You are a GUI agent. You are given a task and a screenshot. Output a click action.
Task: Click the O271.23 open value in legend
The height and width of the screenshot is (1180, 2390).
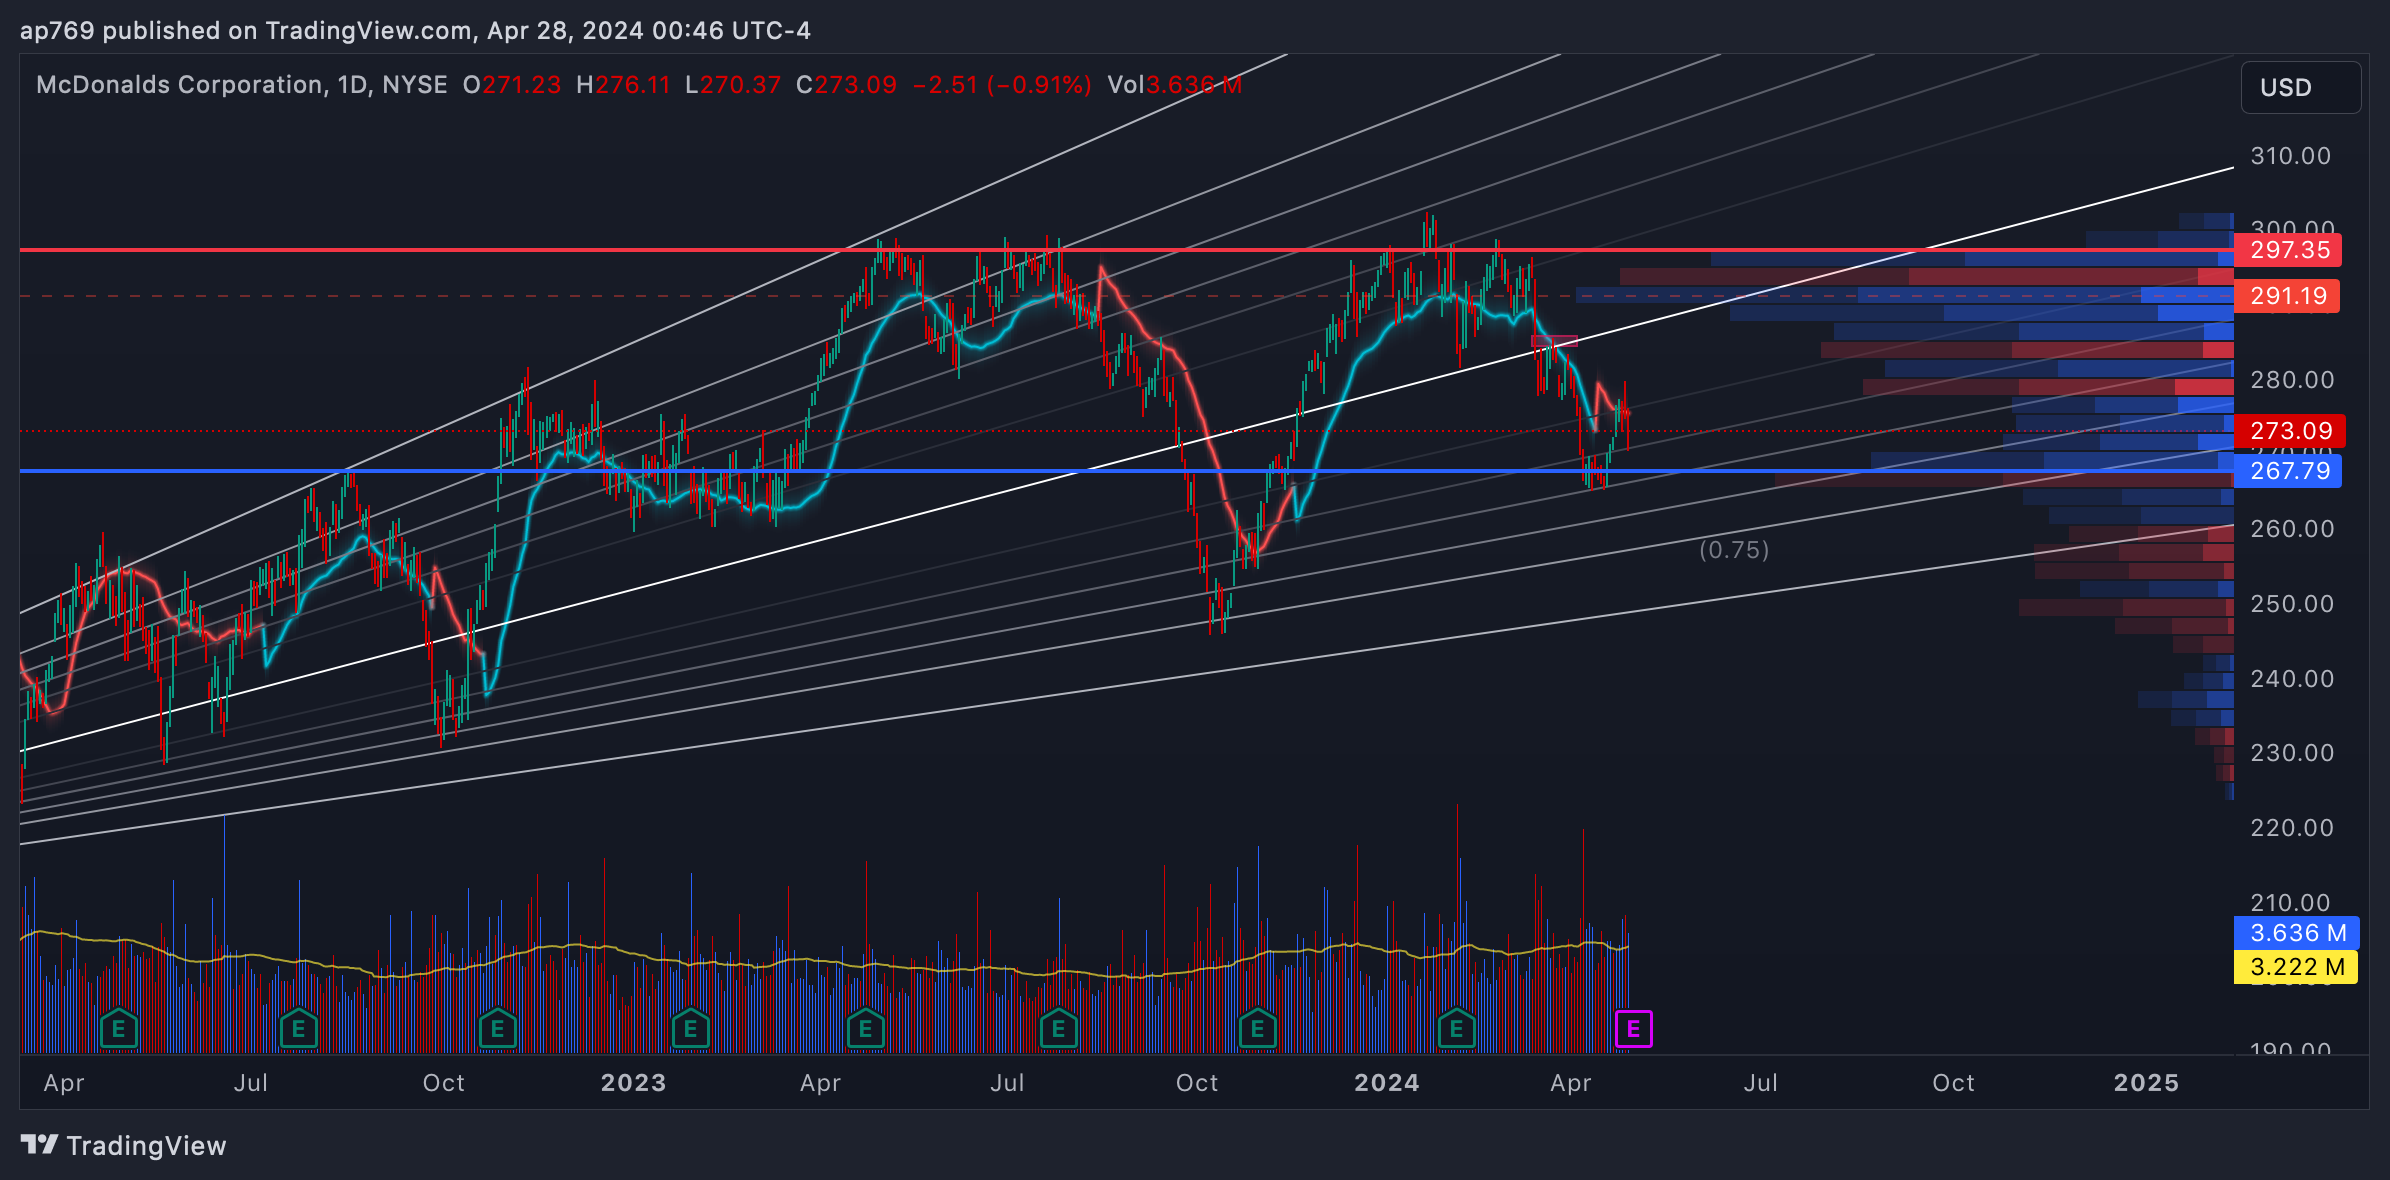point(512,85)
